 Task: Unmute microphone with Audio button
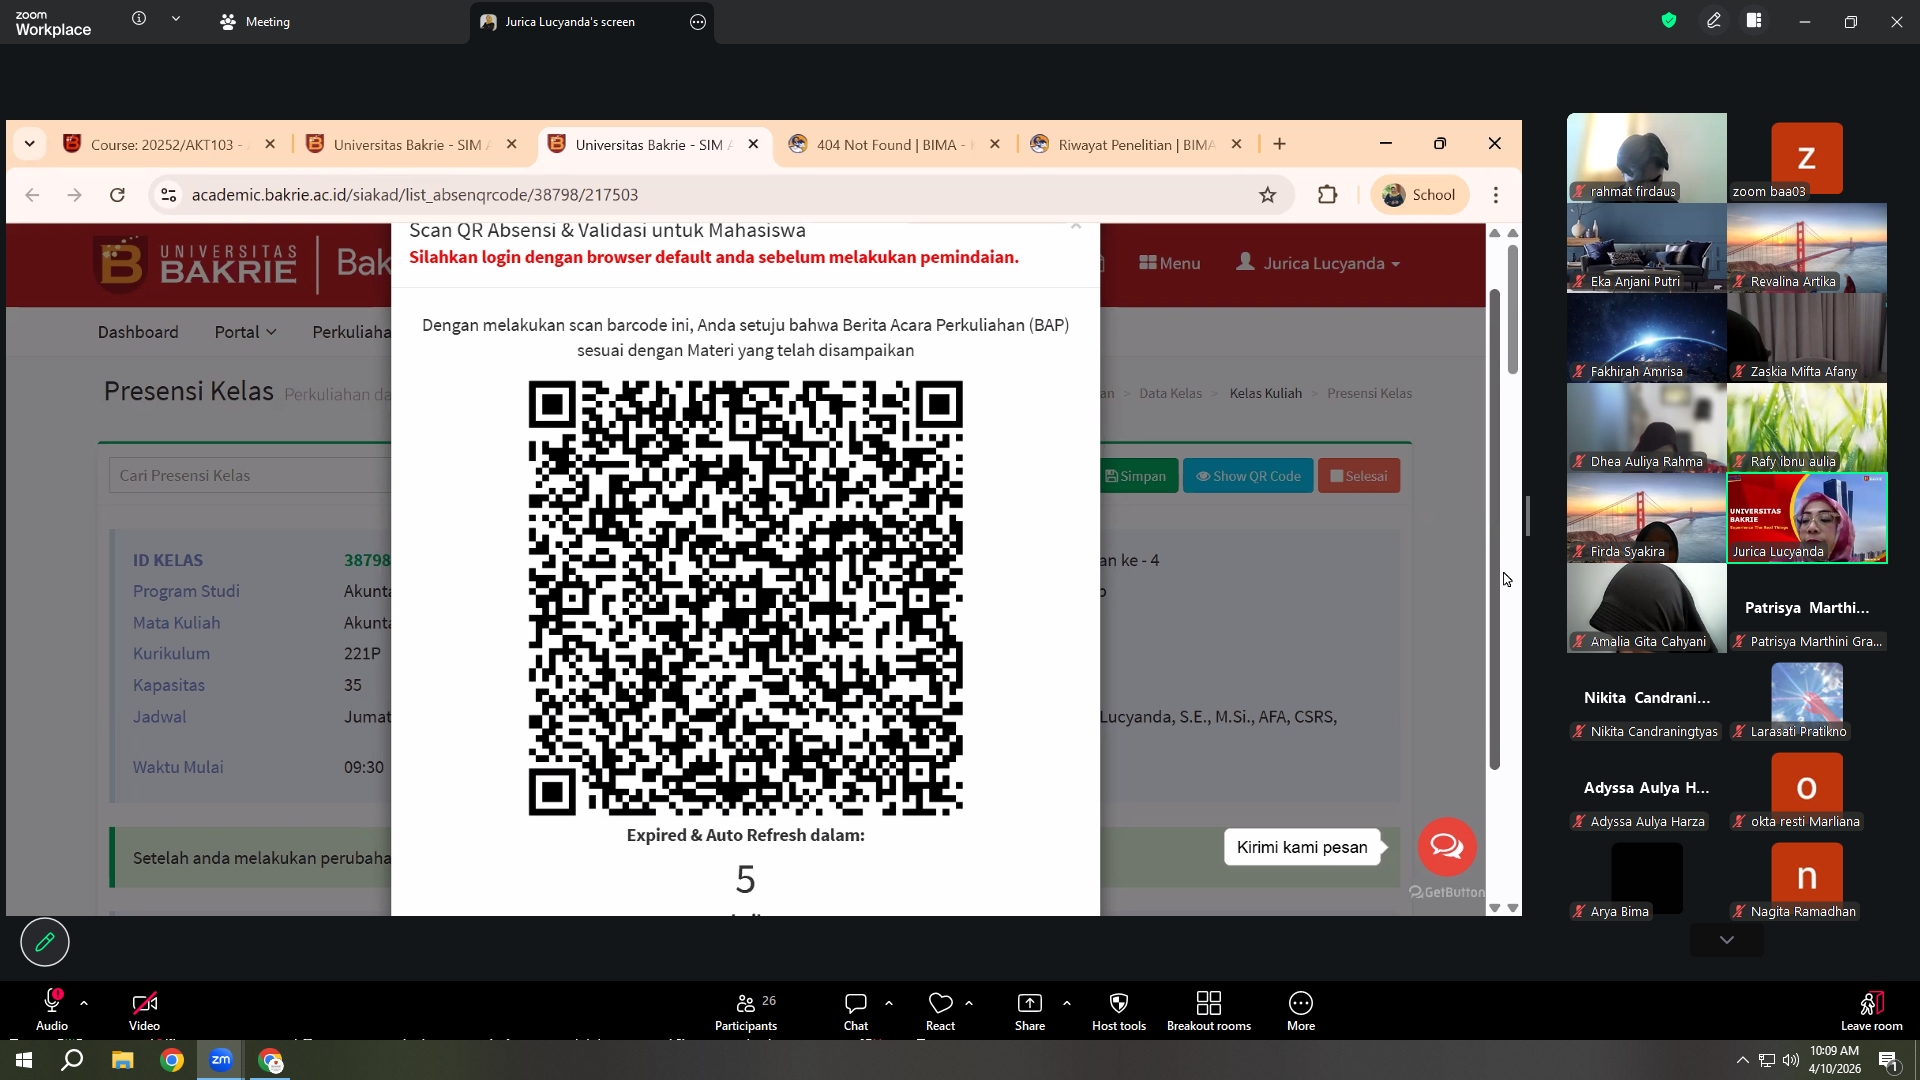pos(52,1010)
